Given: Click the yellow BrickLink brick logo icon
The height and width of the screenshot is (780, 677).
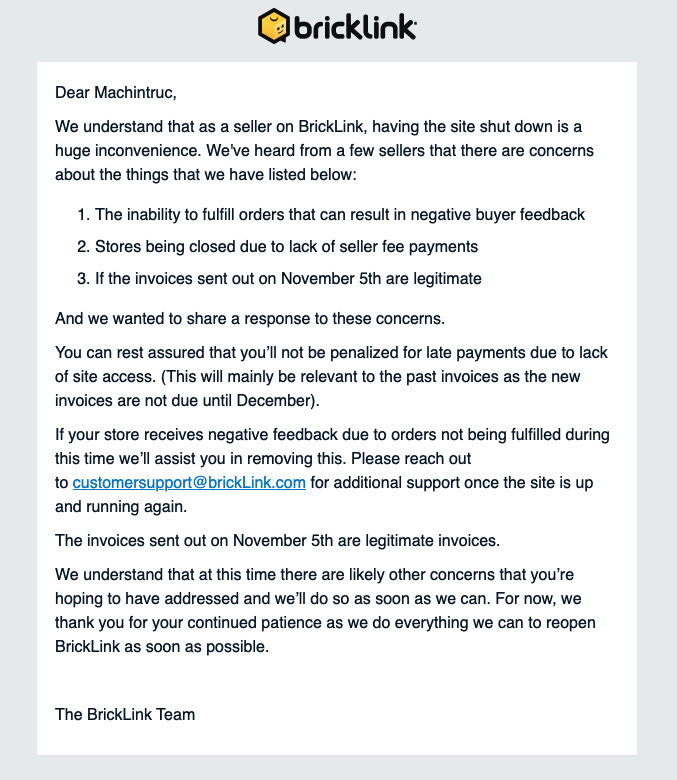Looking at the screenshot, I should [274, 26].
